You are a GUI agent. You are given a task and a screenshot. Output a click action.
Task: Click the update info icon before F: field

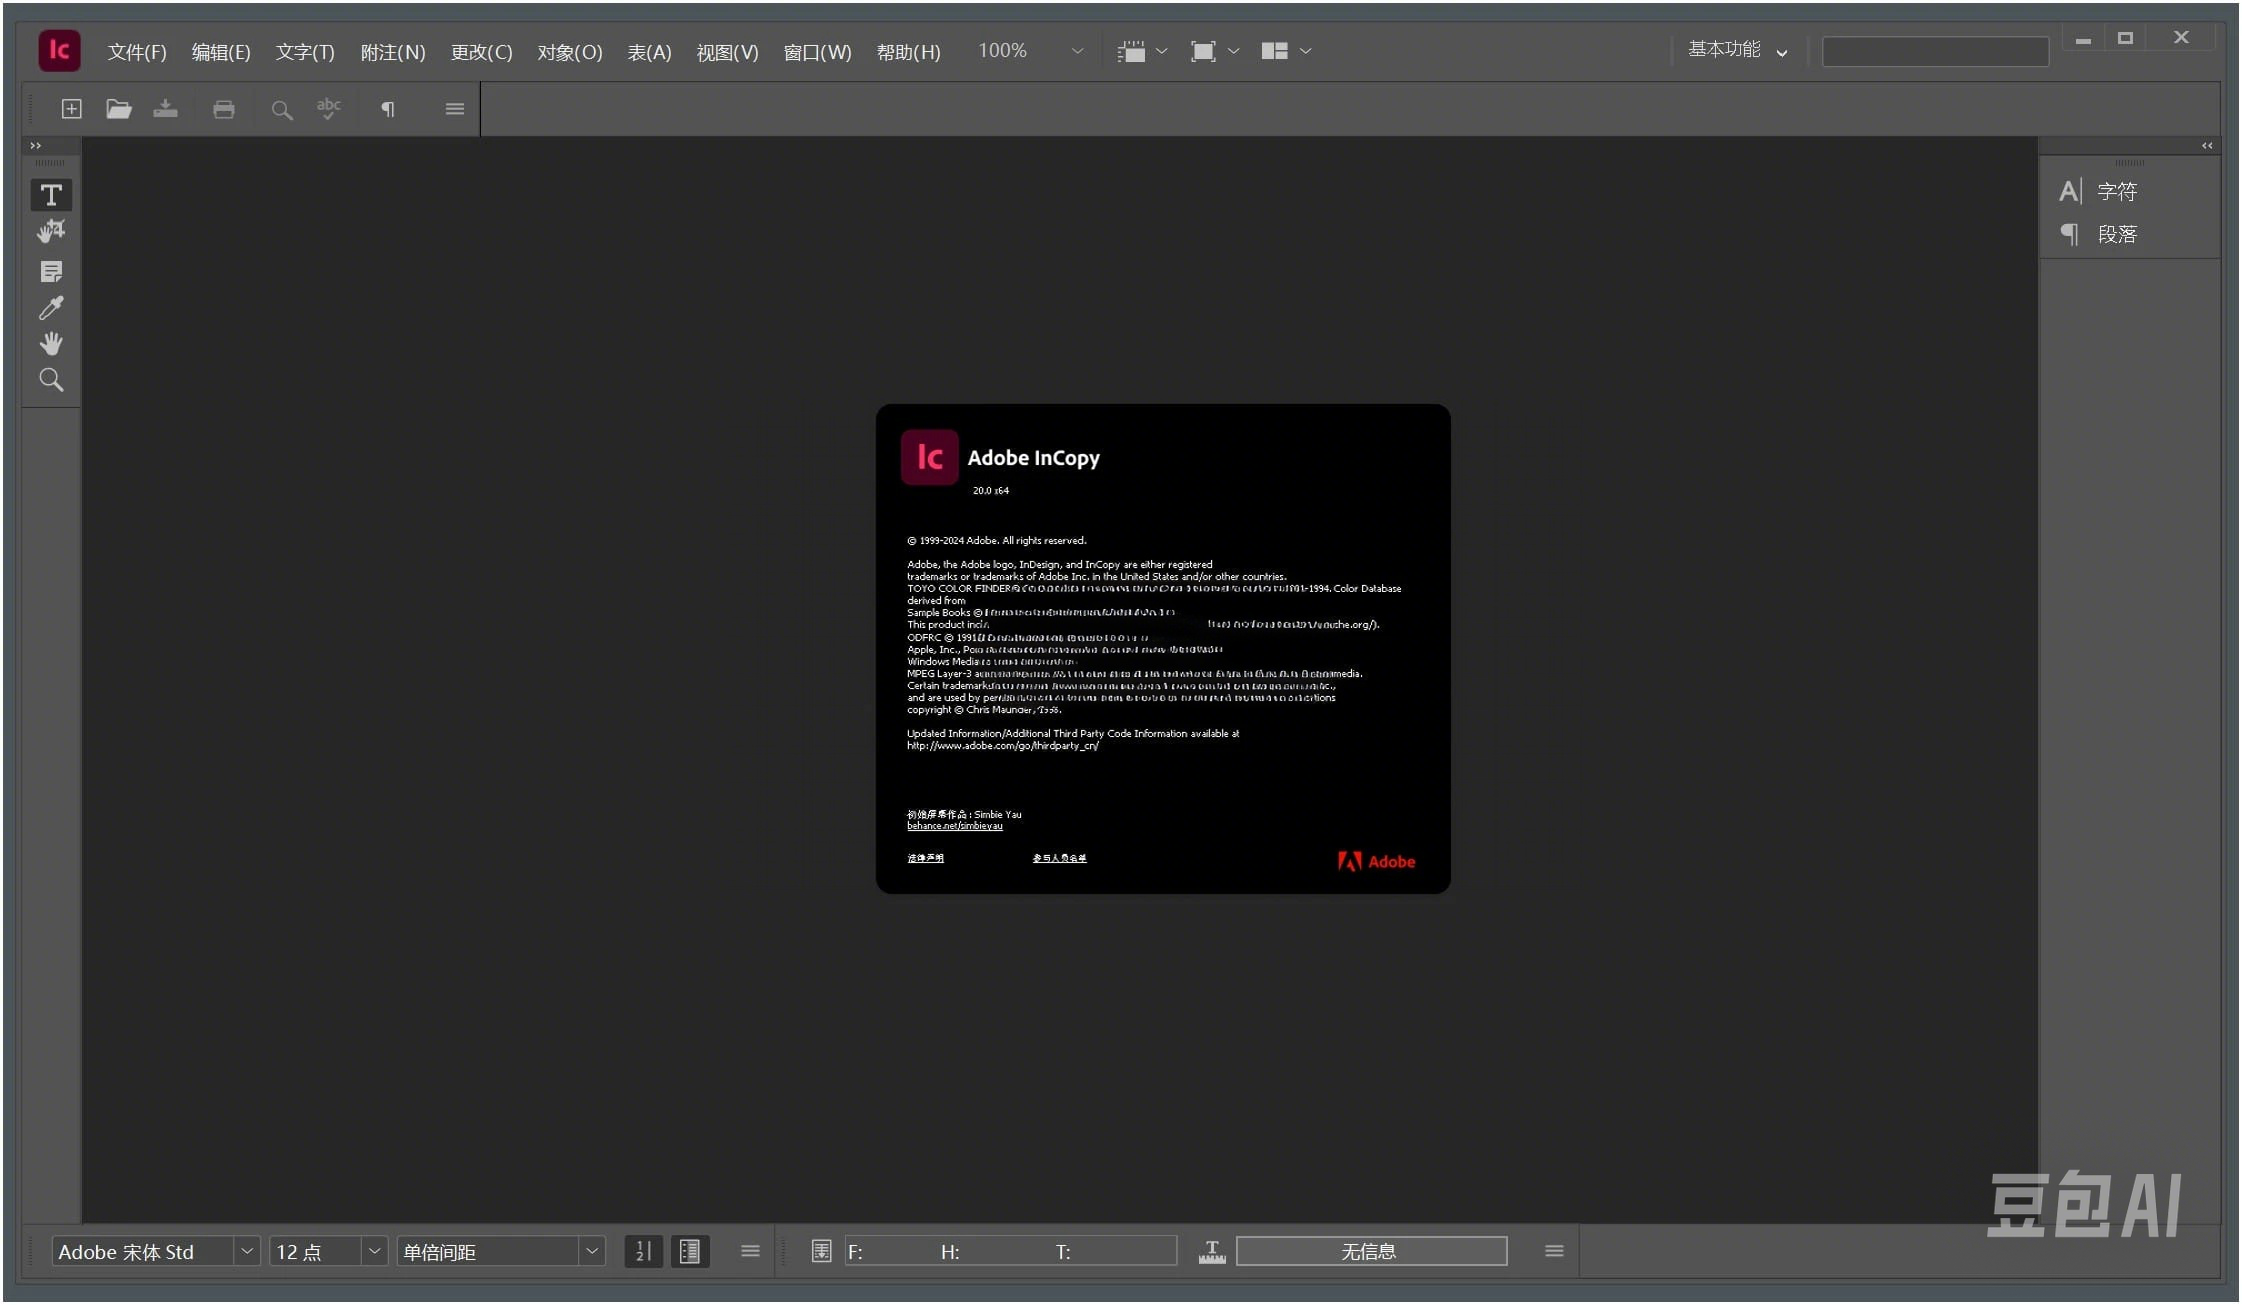[x=821, y=1251]
